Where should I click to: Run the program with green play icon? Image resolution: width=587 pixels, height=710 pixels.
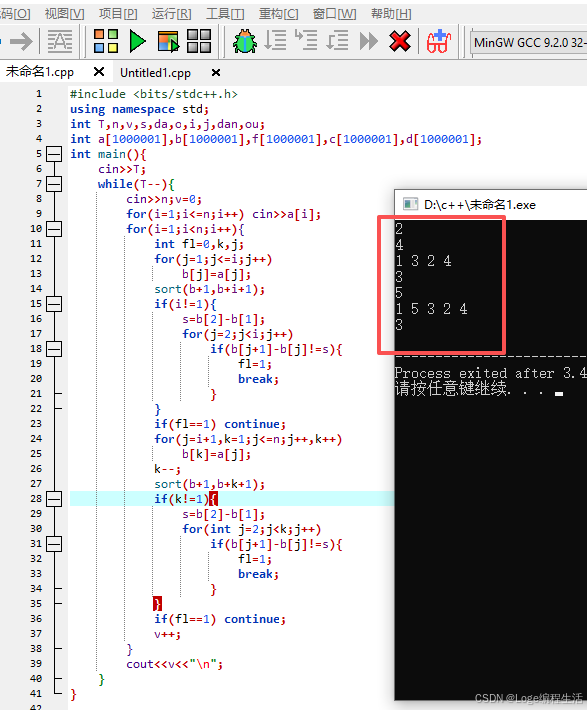137,41
